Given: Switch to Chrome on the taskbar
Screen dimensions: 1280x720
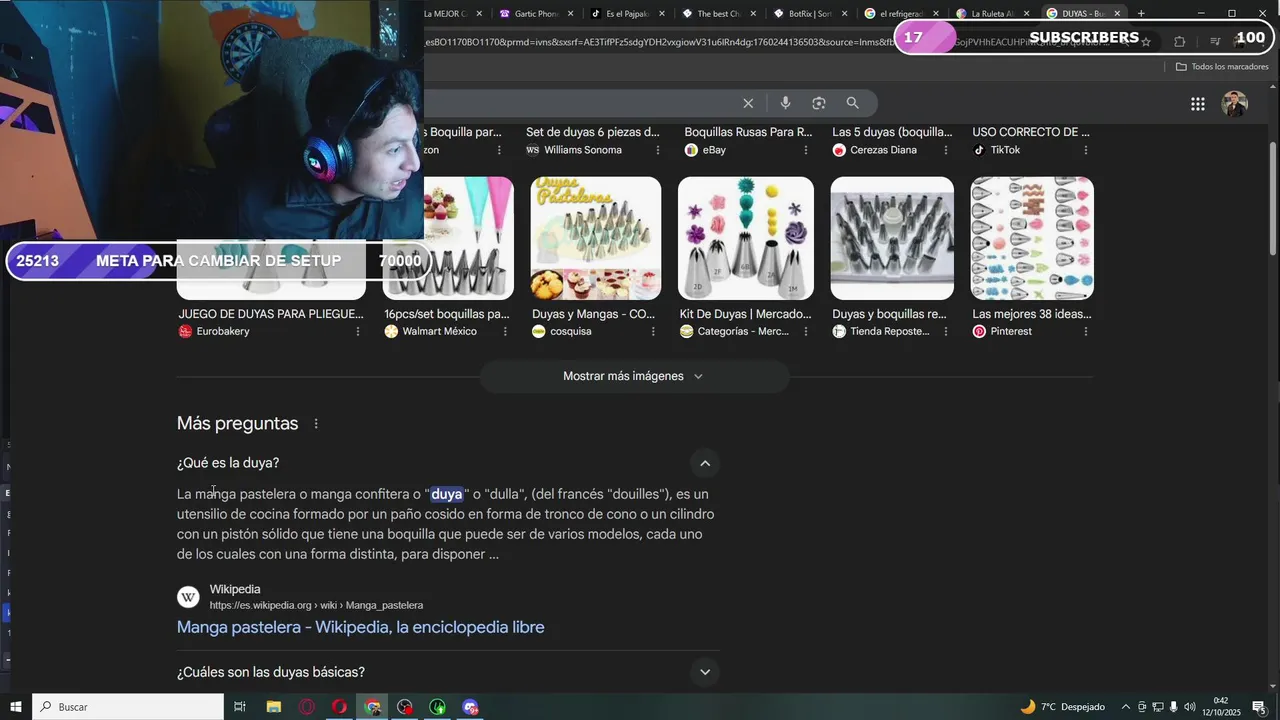Looking at the screenshot, I should pyautogui.click(x=372, y=707).
